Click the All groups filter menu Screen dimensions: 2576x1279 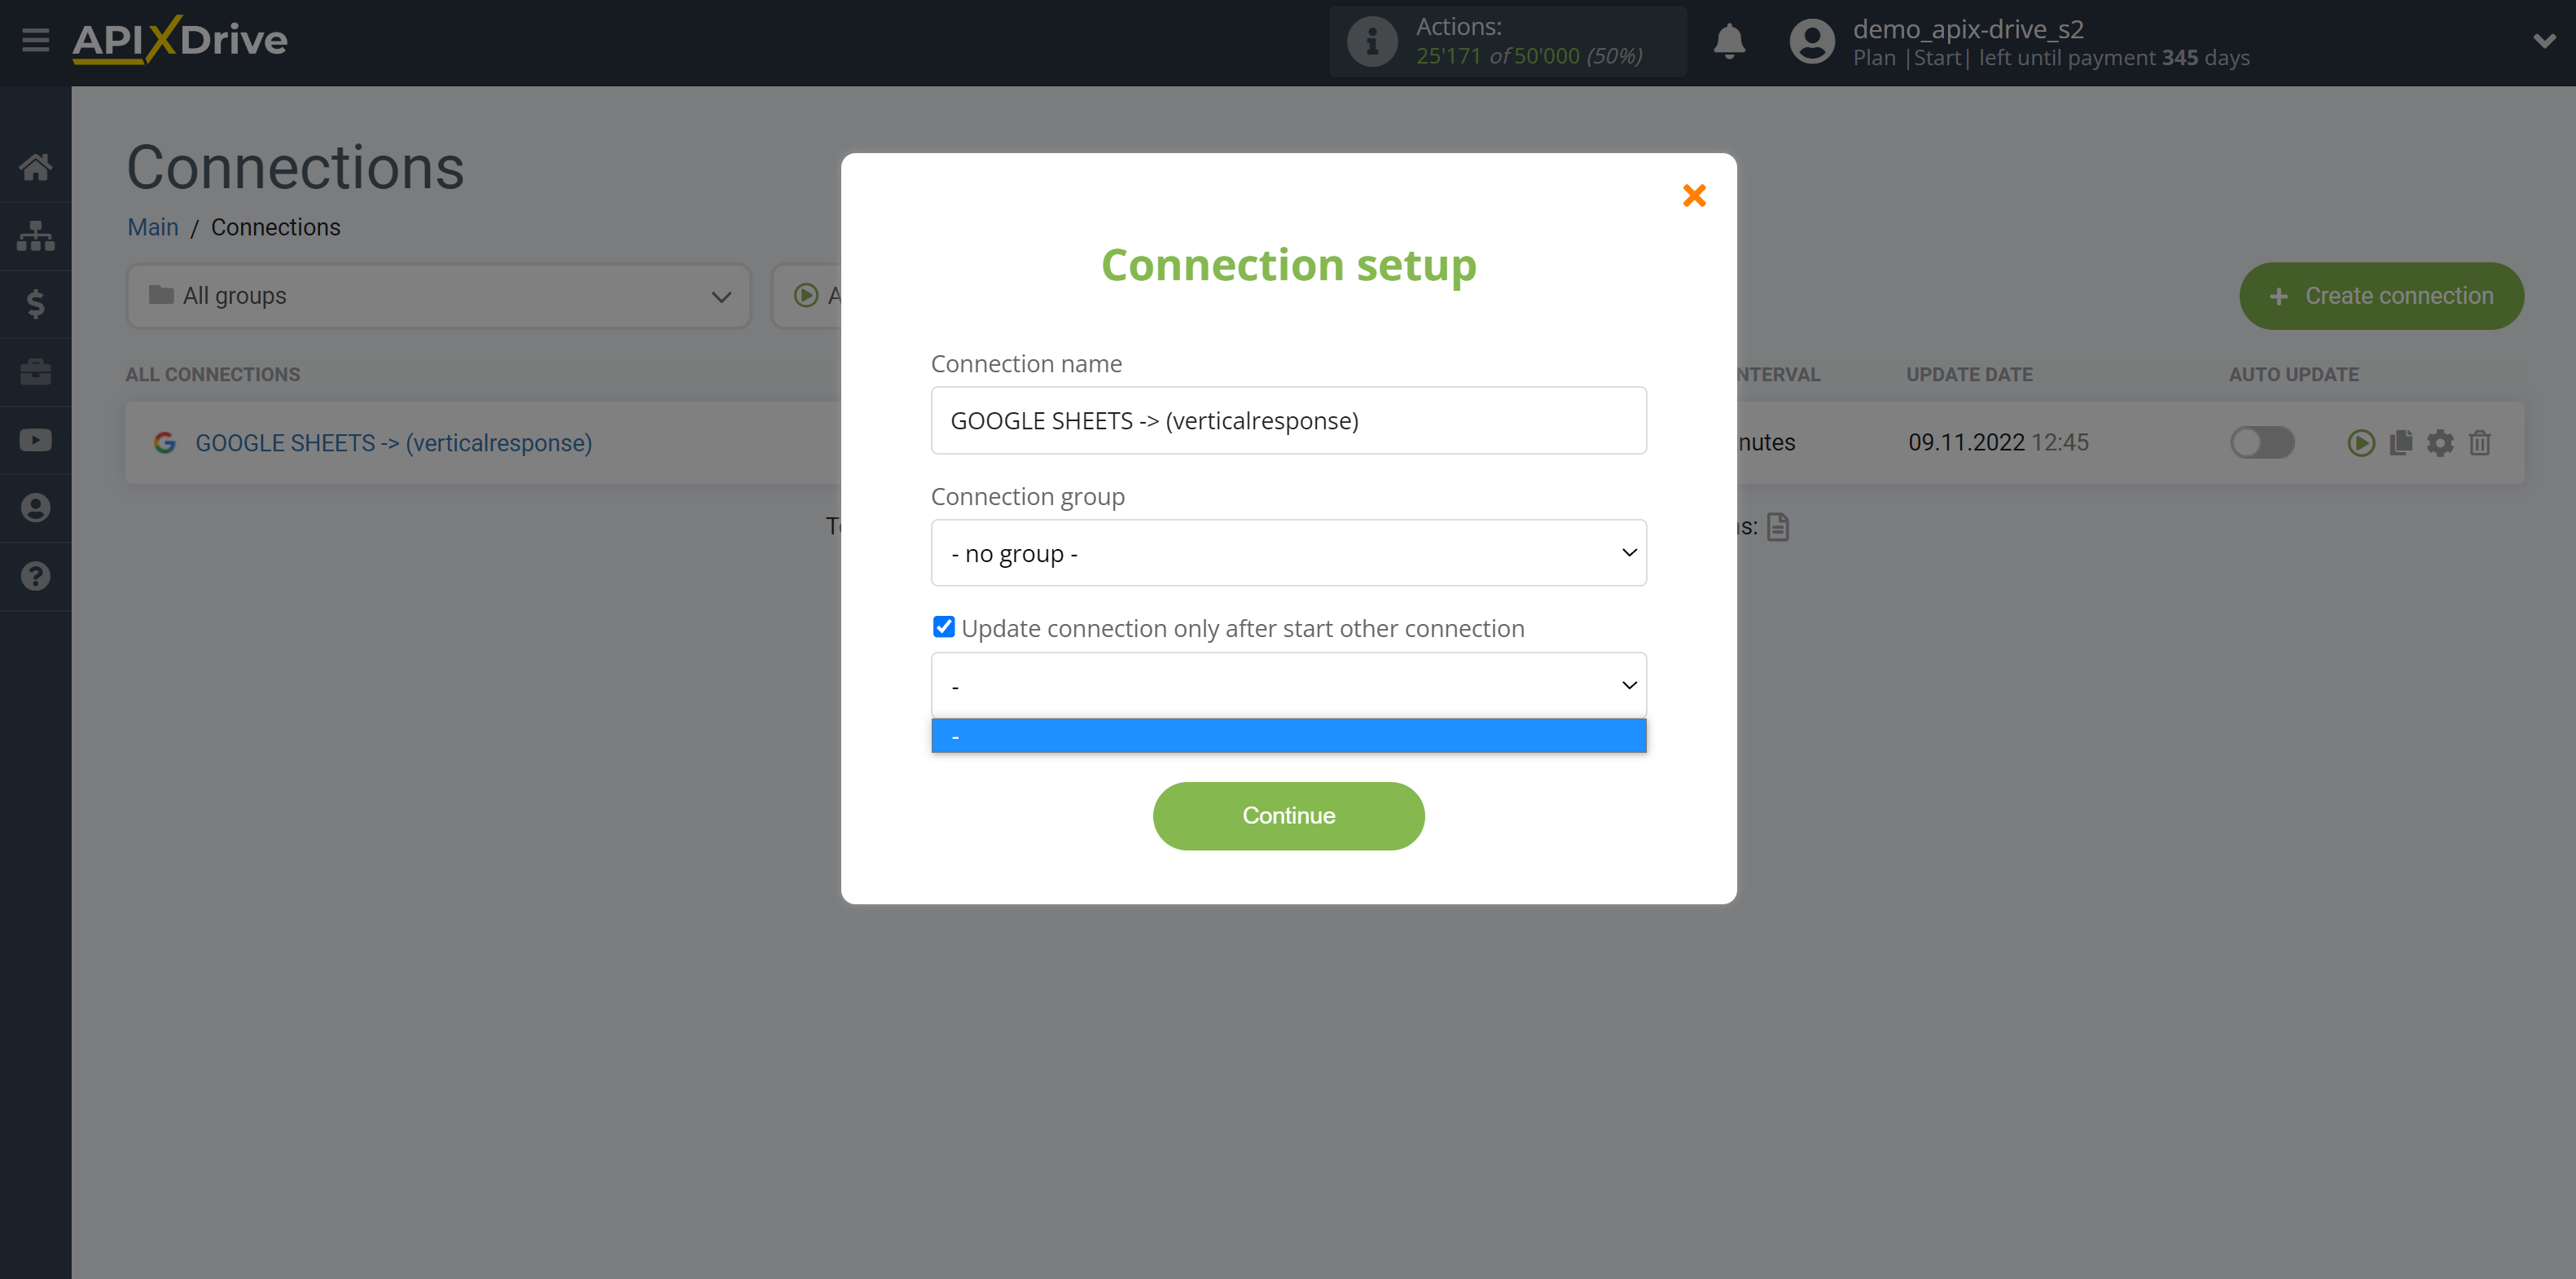click(437, 296)
